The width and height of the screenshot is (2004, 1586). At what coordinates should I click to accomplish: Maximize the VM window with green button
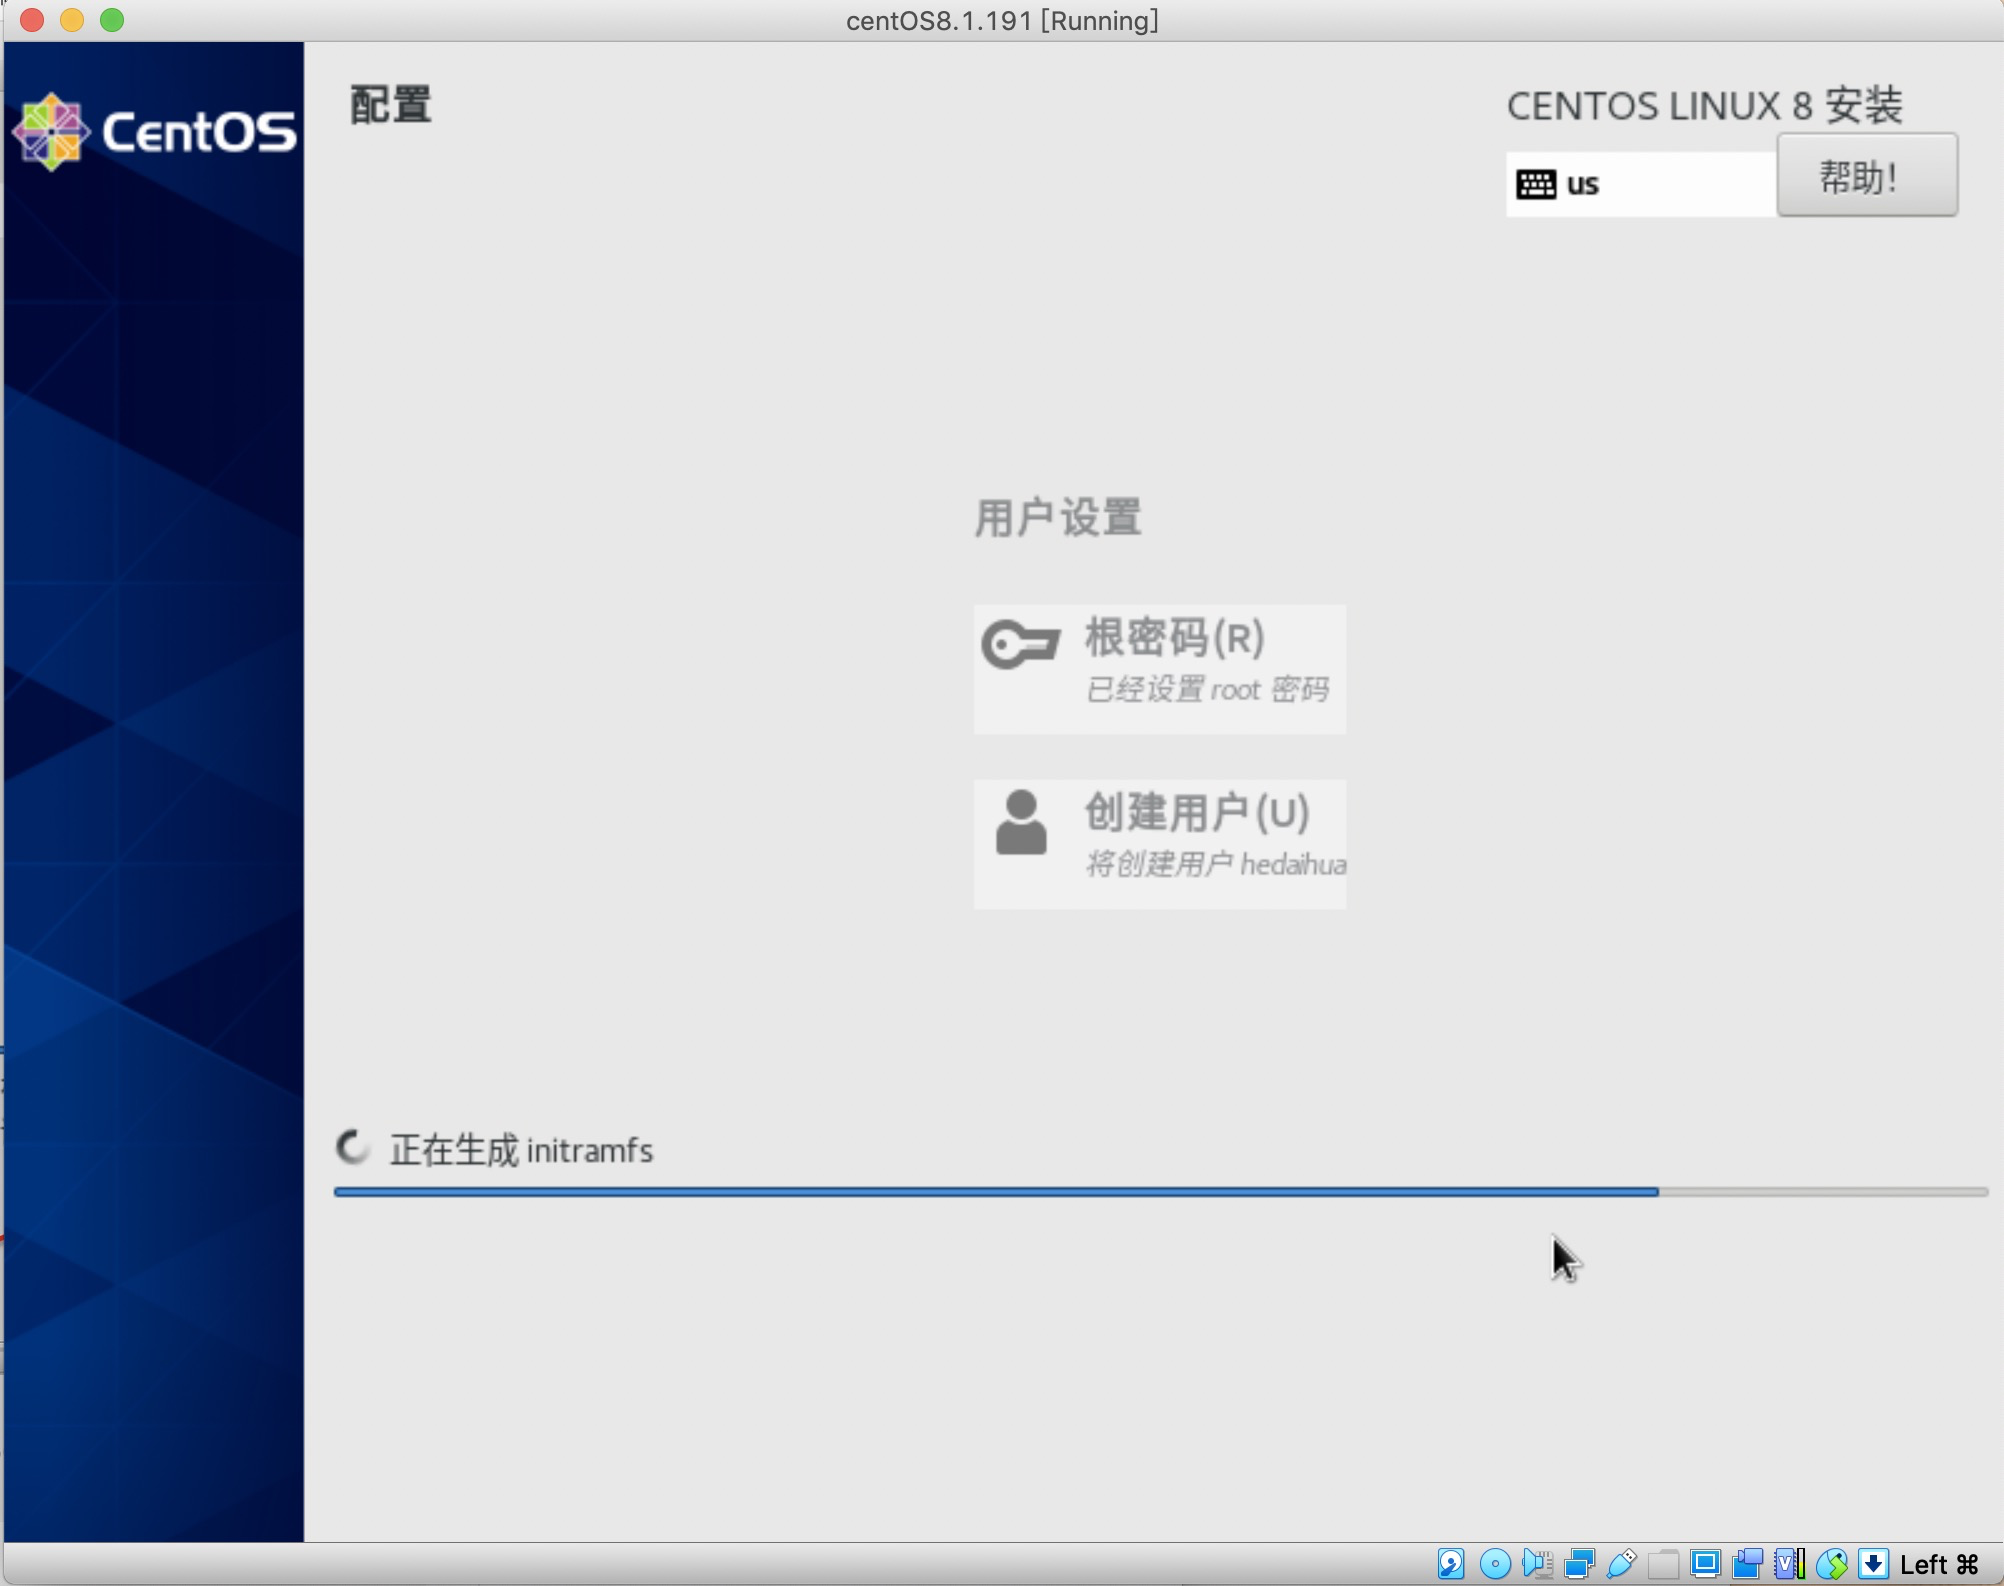point(112,20)
